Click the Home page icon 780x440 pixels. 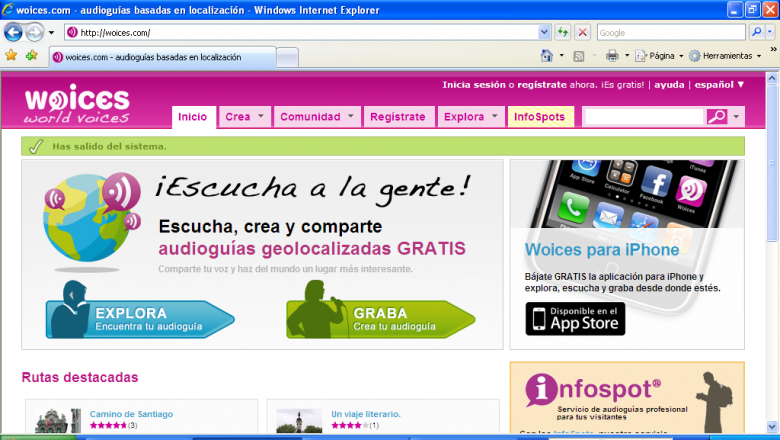point(547,56)
